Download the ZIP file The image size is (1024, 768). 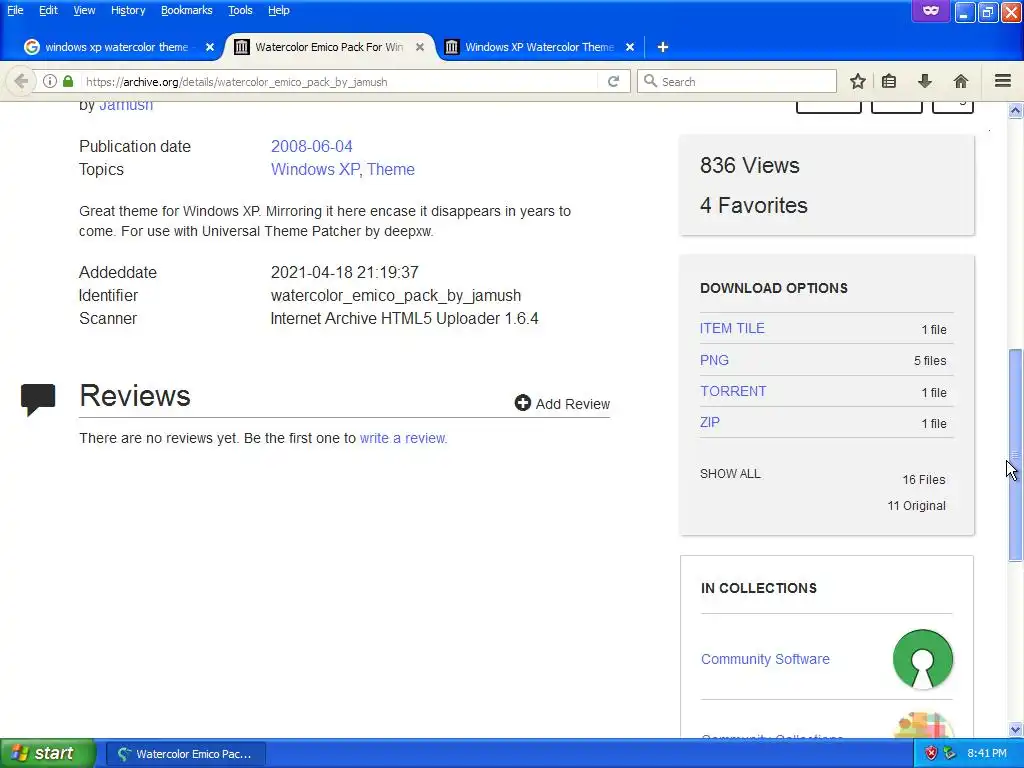pyautogui.click(x=709, y=423)
